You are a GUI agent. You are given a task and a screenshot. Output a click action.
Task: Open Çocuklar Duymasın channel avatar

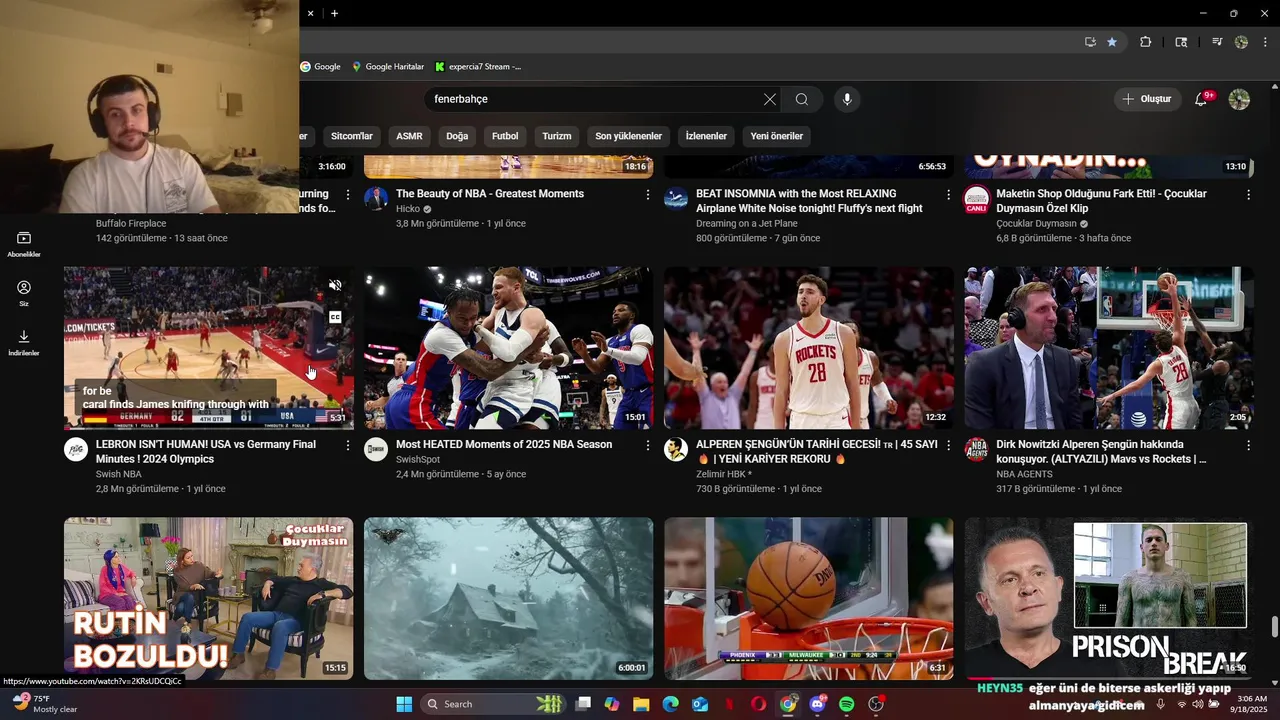point(976,198)
